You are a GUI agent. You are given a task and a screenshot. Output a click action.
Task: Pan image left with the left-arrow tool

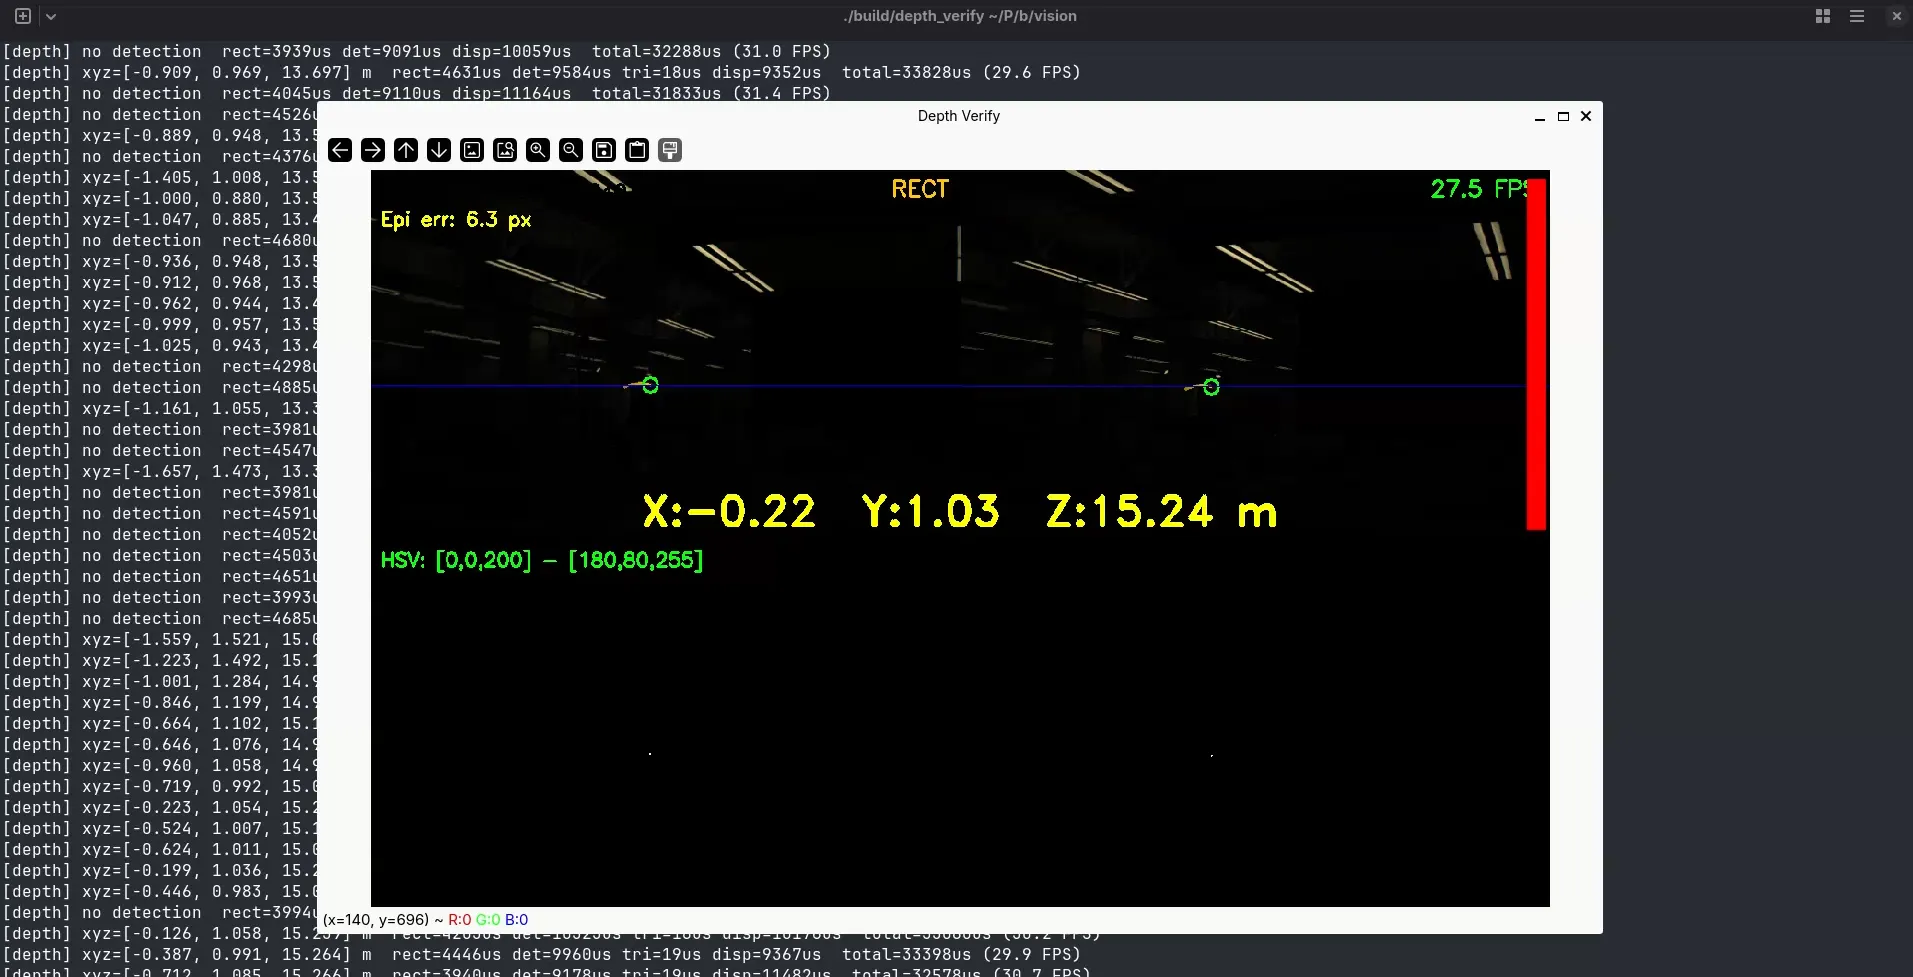click(x=340, y=150)
